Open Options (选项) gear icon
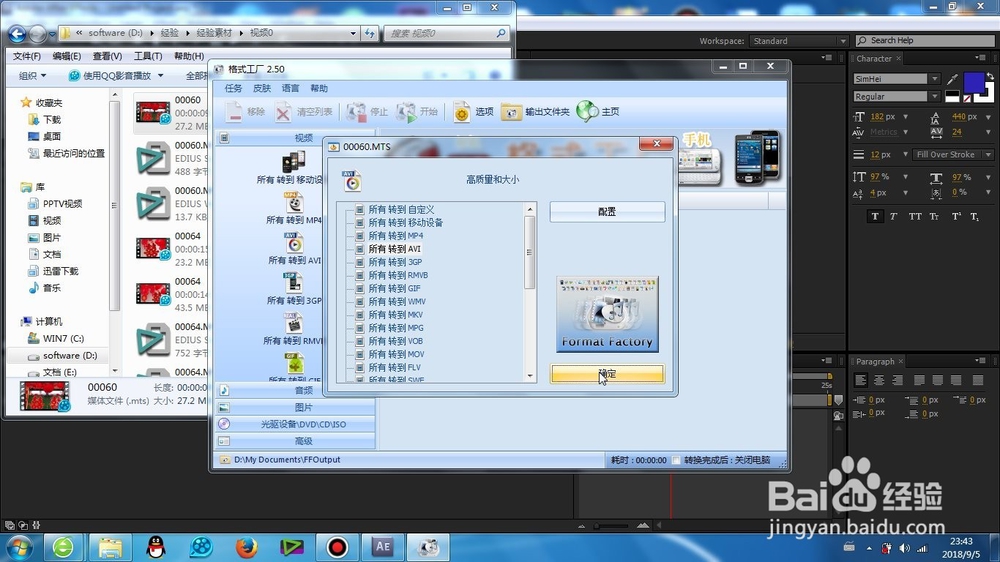 (x=462, y=112)
